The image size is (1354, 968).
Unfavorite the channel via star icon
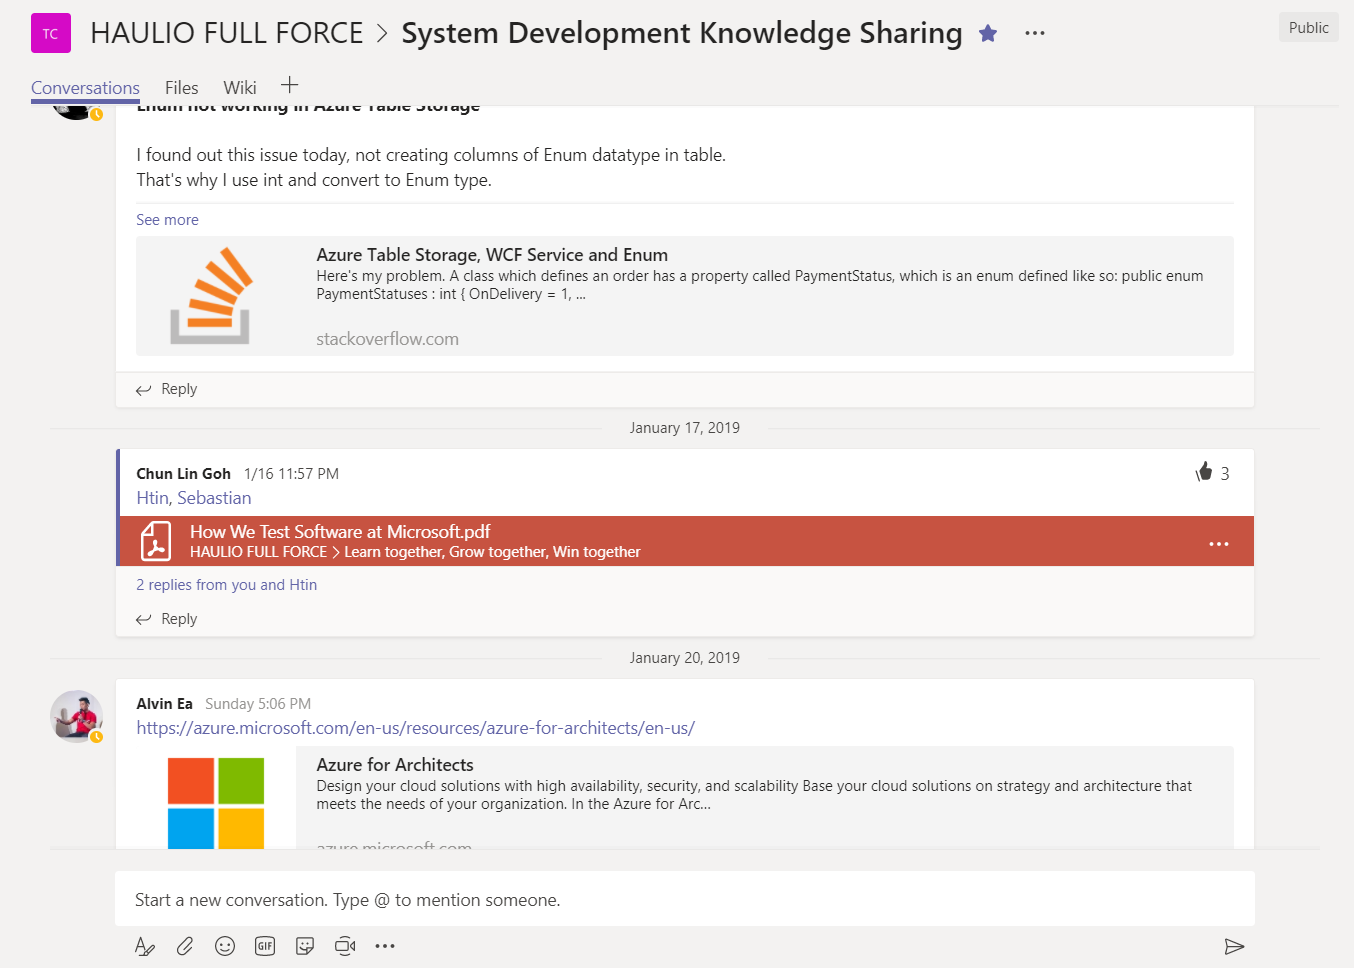[988, 33]
